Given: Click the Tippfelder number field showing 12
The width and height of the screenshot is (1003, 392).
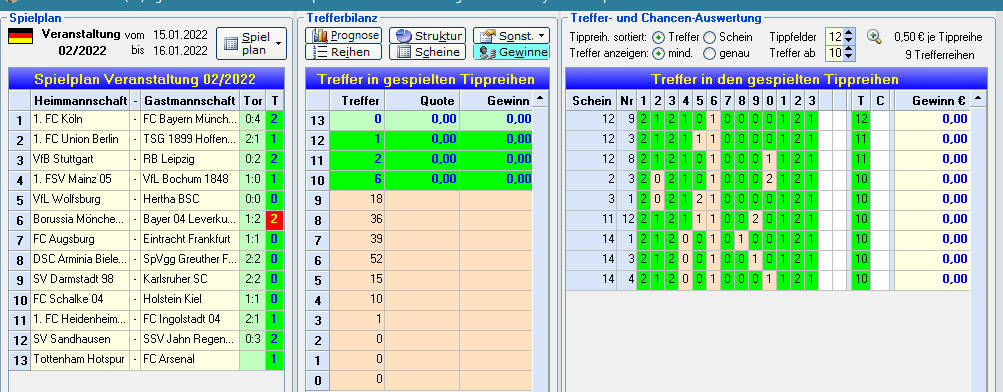Looking at the screenshot, I should (834, 36).
